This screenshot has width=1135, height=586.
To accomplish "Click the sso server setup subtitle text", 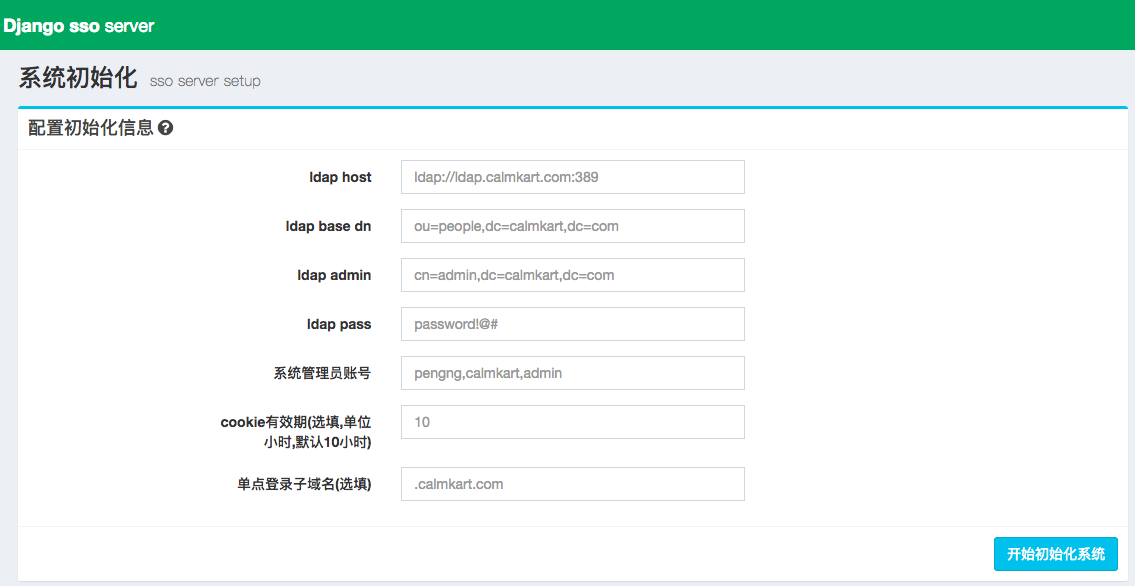I will 204,82.
